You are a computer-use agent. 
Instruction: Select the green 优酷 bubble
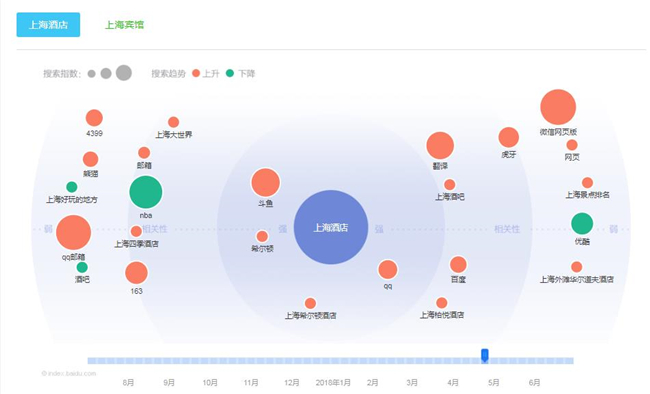[582, 224]
